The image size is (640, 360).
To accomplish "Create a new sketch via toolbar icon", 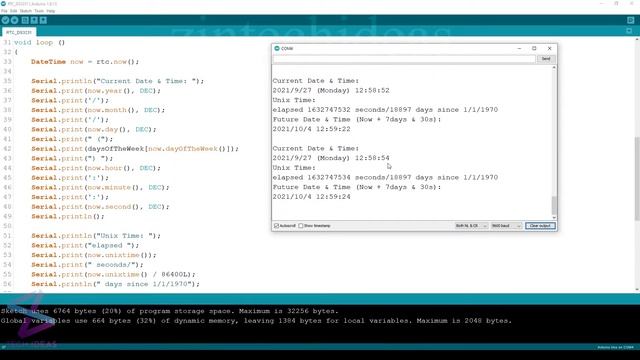I will pos(25,20).
